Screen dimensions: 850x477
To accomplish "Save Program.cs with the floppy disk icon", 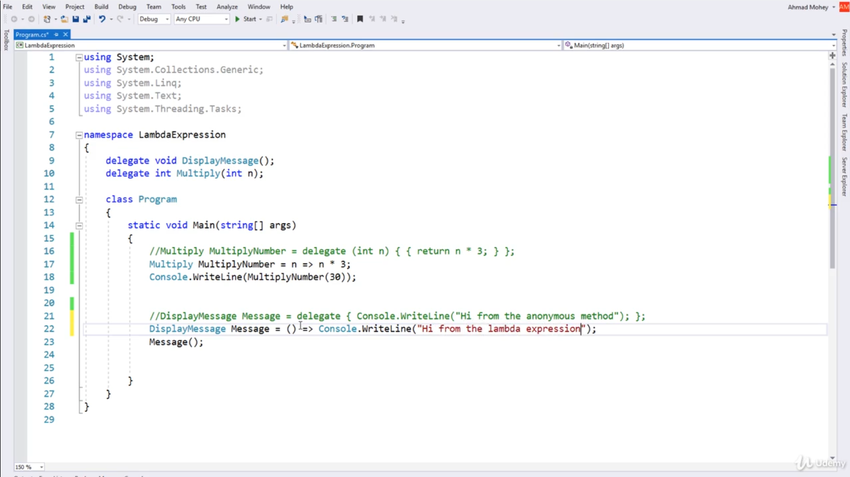I will pyautogui.click(x=76, y=19).
